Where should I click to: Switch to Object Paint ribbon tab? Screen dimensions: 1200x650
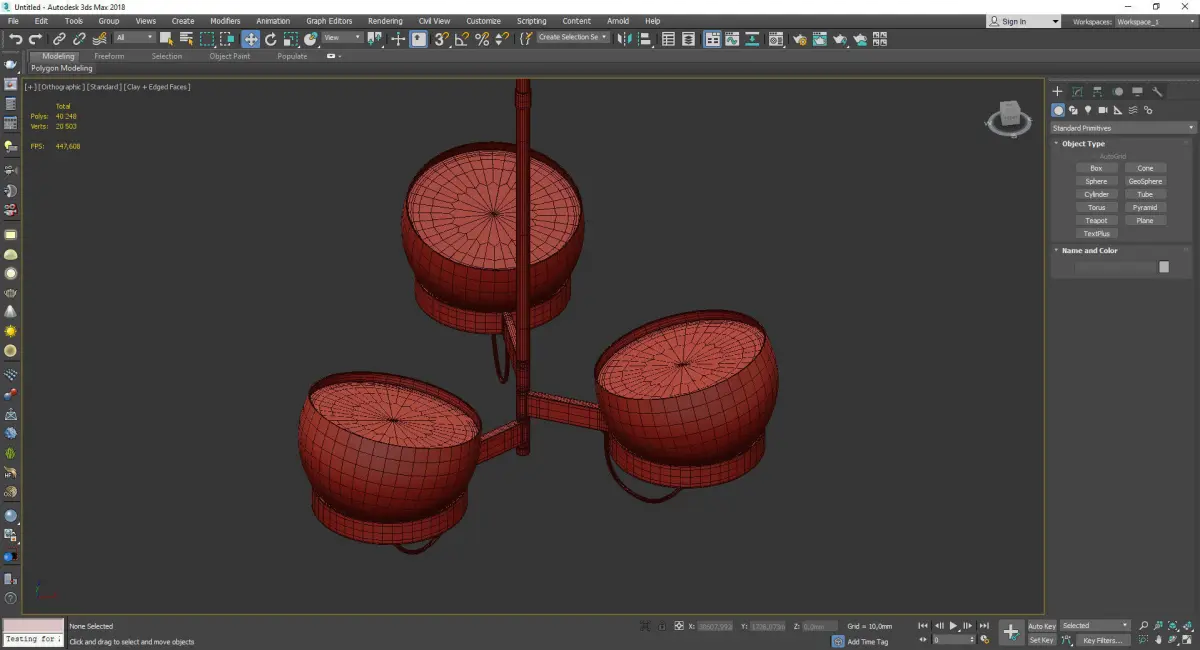230,57
